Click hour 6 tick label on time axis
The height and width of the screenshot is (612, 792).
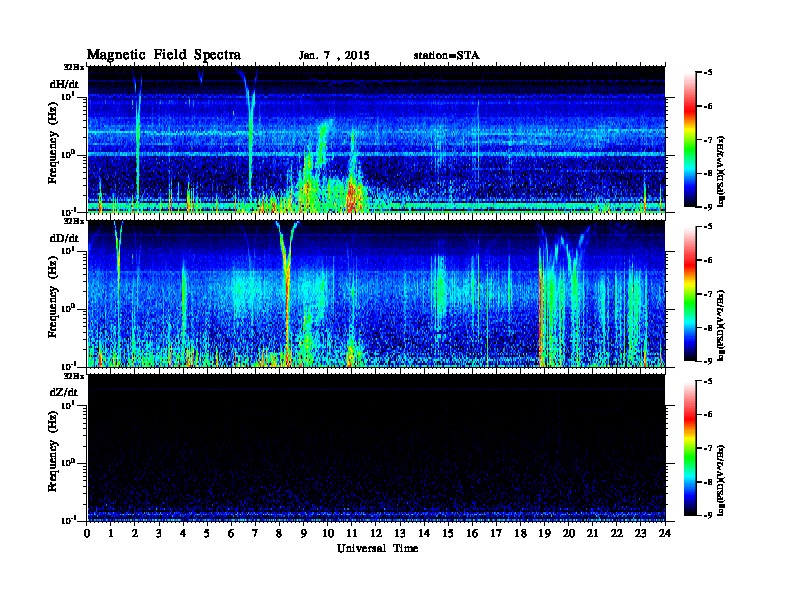(x=231, y=533)
